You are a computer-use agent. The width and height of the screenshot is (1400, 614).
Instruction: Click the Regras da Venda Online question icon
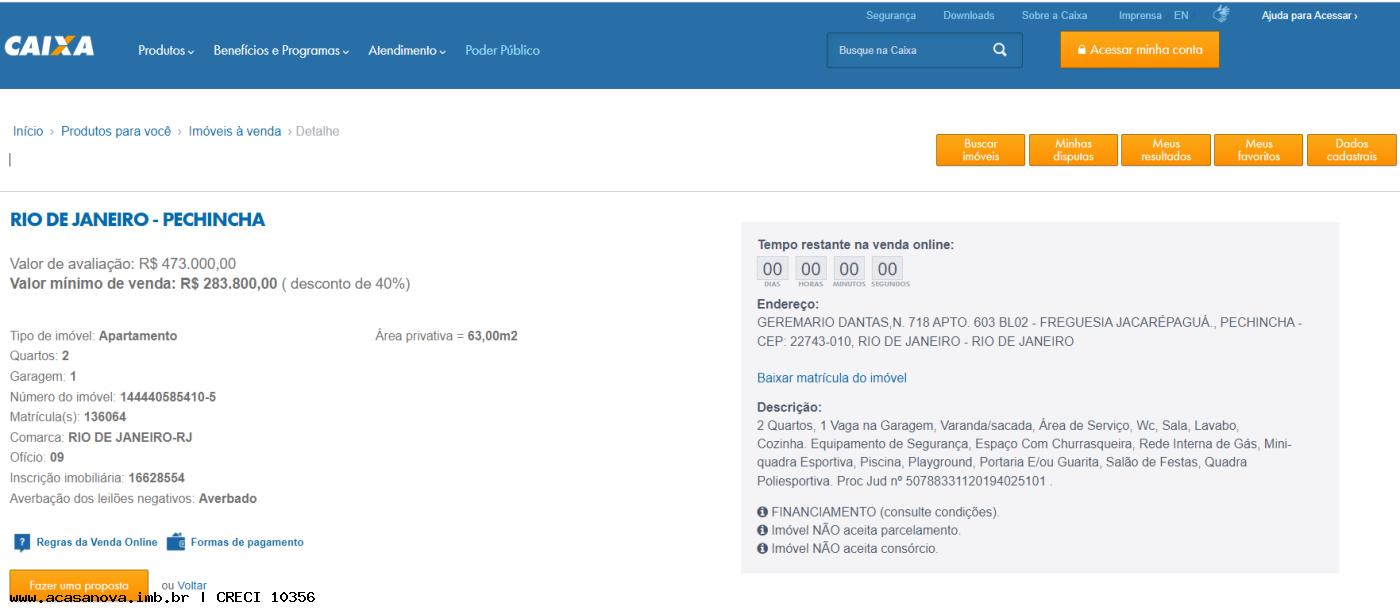point(22,543)
